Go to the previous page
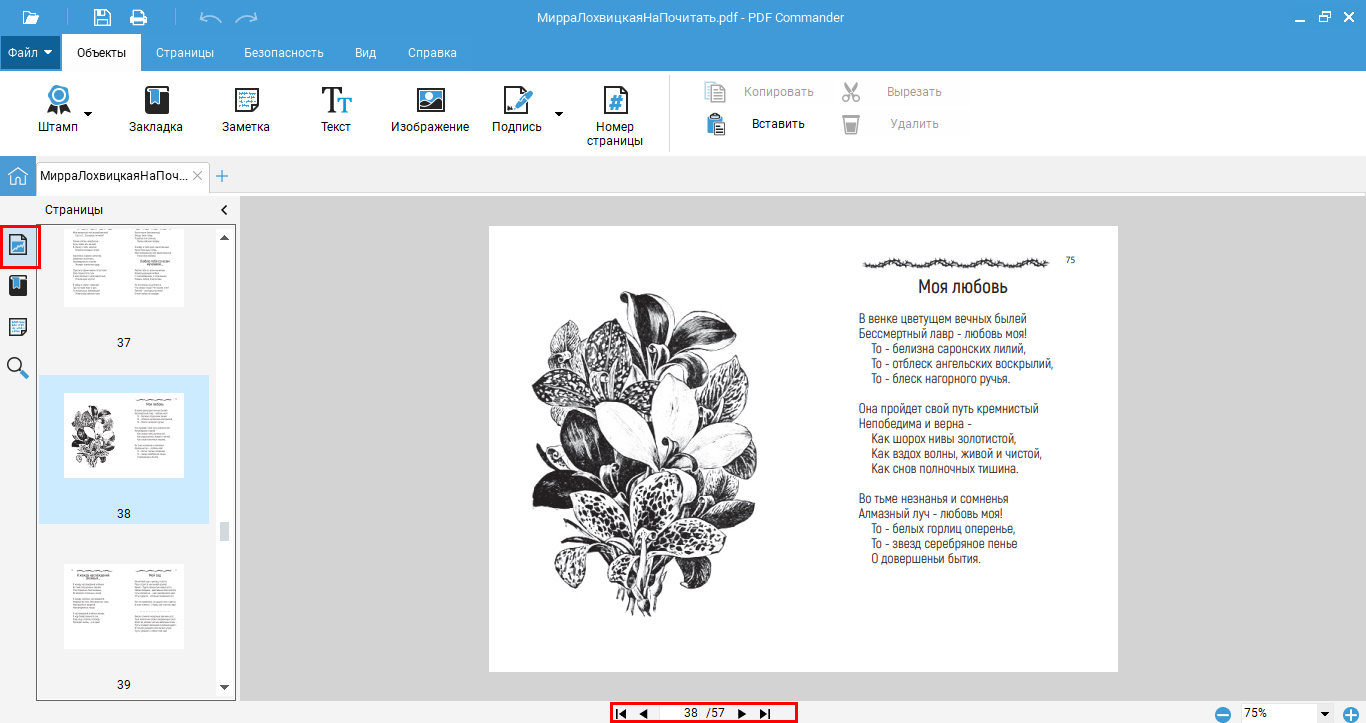1366x723 pixels. point(644,713)
